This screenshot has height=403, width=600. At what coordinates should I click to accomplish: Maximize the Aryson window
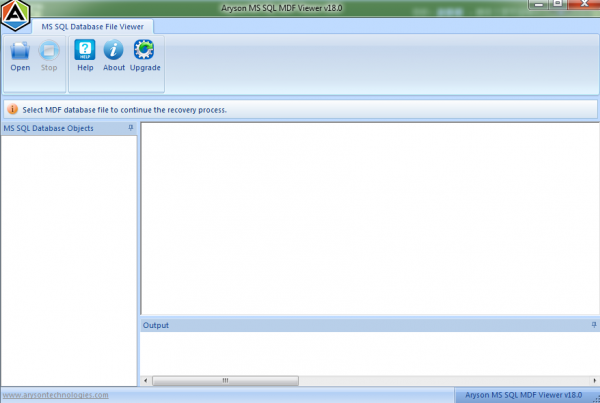558,4
